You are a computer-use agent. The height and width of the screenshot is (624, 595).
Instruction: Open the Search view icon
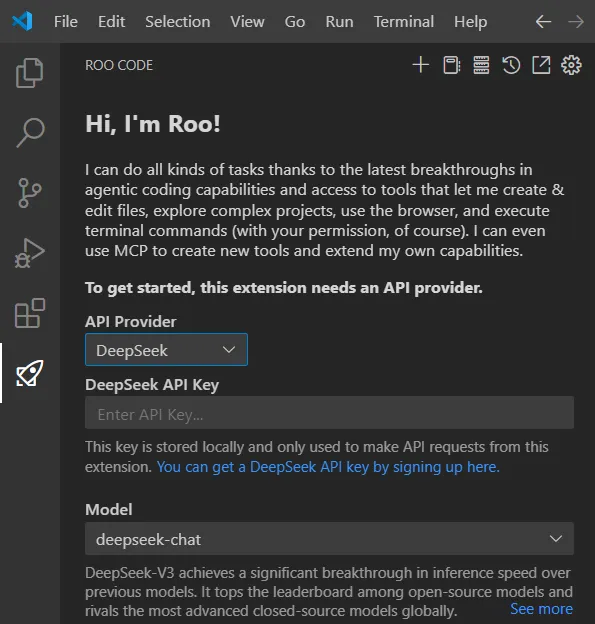pos(30,133)
